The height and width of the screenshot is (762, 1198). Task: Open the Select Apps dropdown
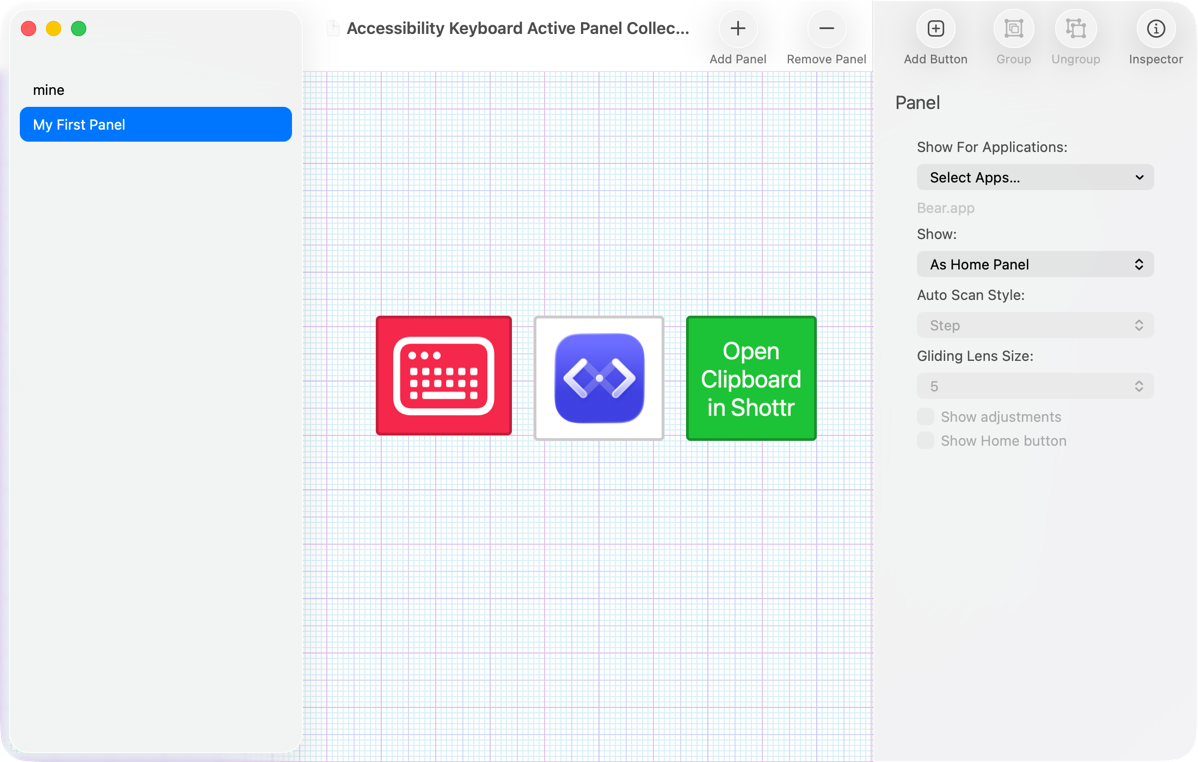(x=1035, y=178)
